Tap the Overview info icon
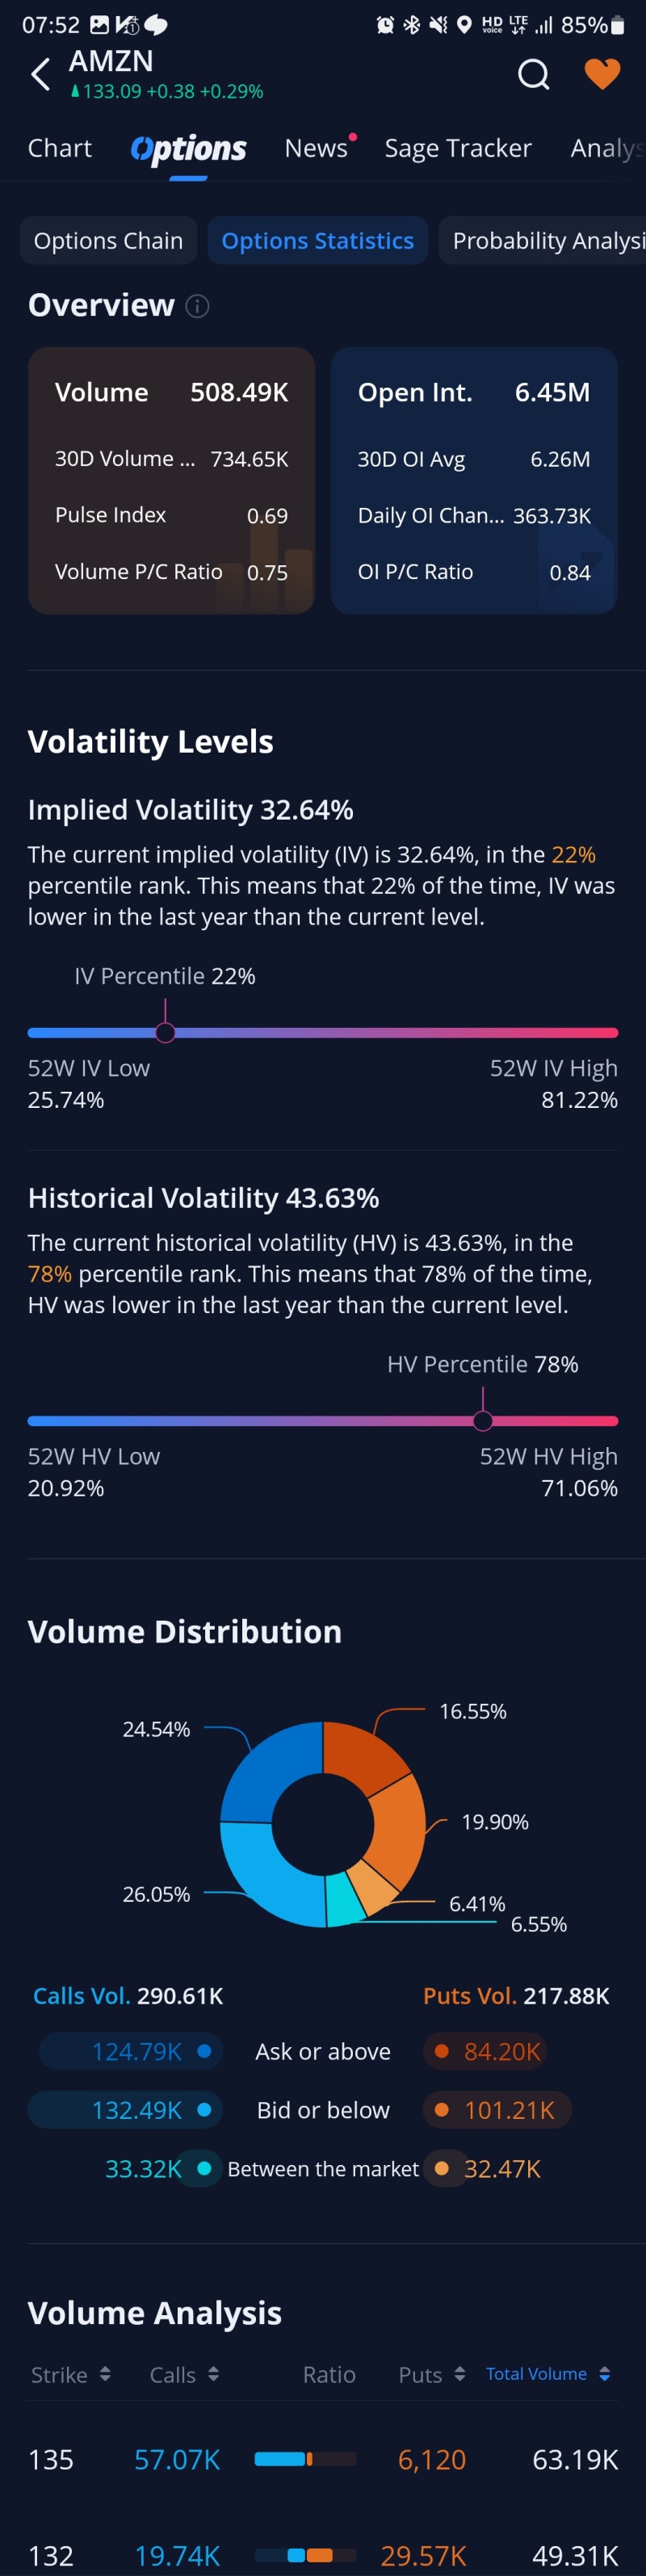Screen dimensions: 646x2576 (x=198, y=306)
